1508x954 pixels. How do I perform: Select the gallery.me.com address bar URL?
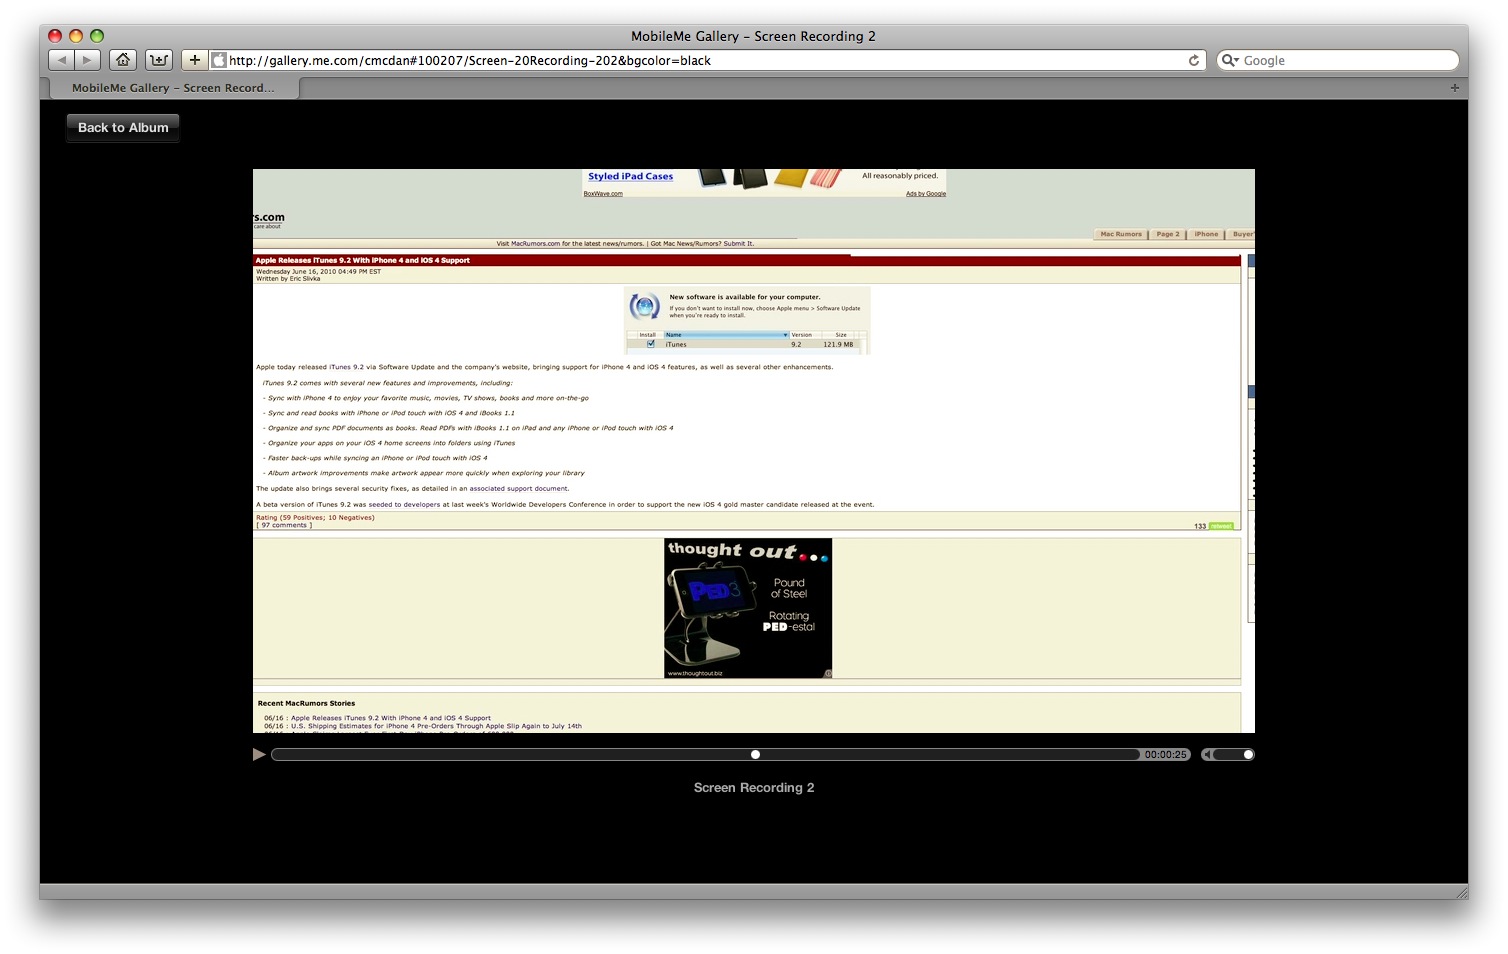click(x=470, y=60)
